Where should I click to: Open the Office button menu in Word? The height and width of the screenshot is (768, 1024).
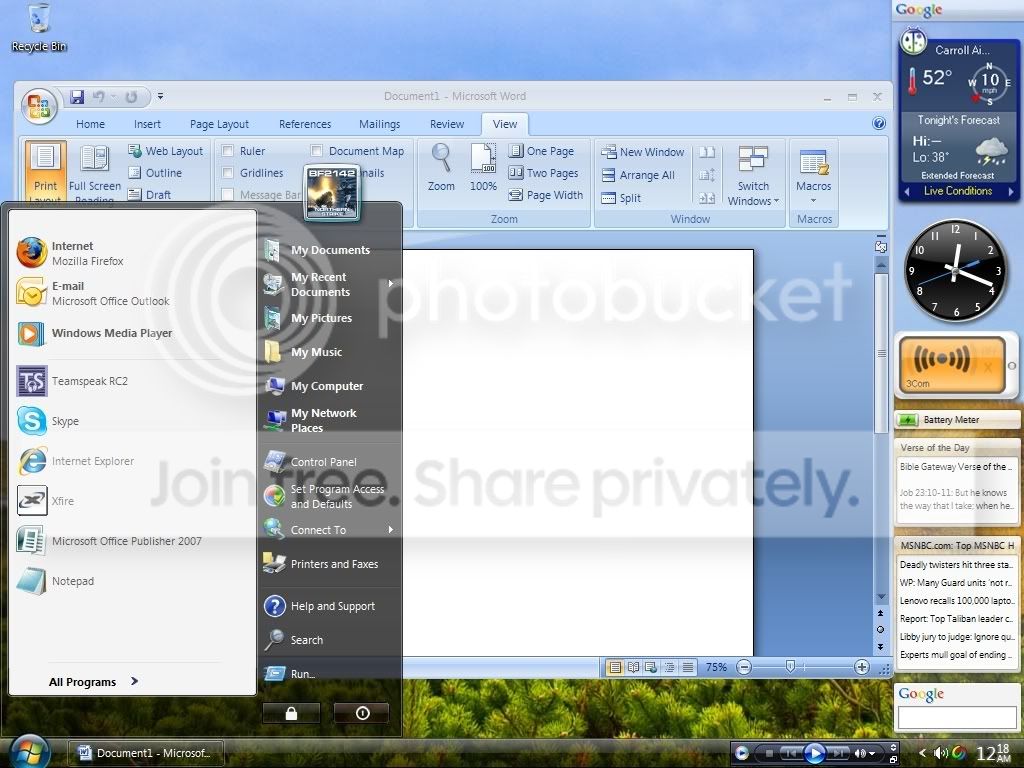[x=38, y=106]
